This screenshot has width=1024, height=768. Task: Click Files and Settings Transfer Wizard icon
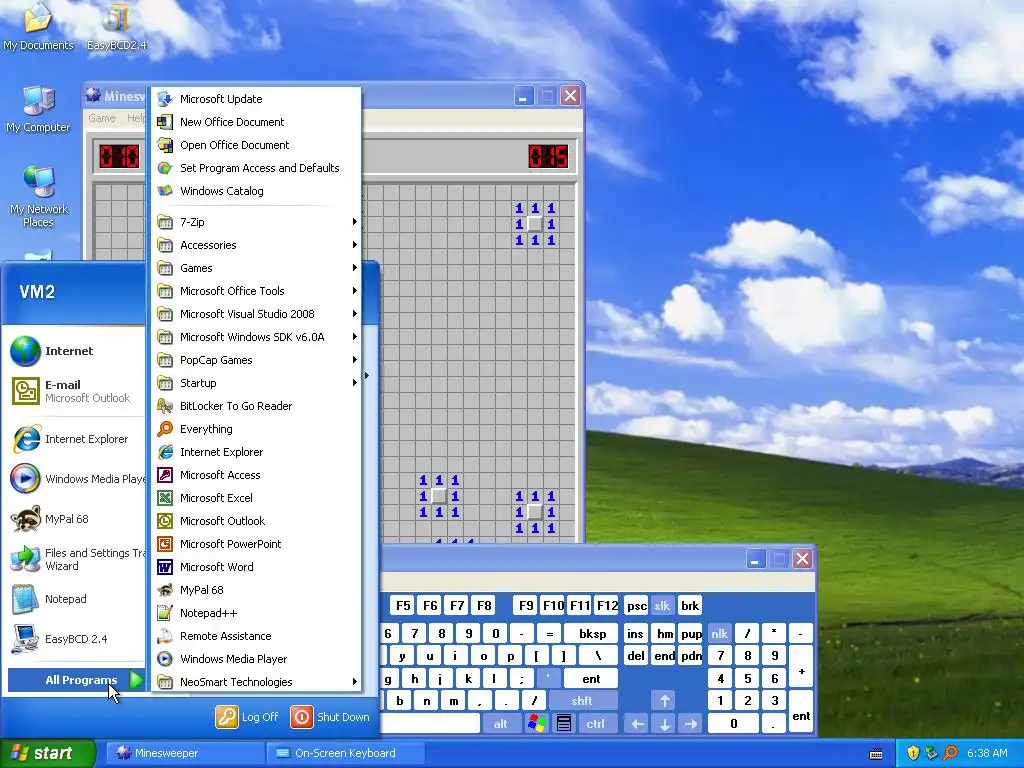pos(25,559)
